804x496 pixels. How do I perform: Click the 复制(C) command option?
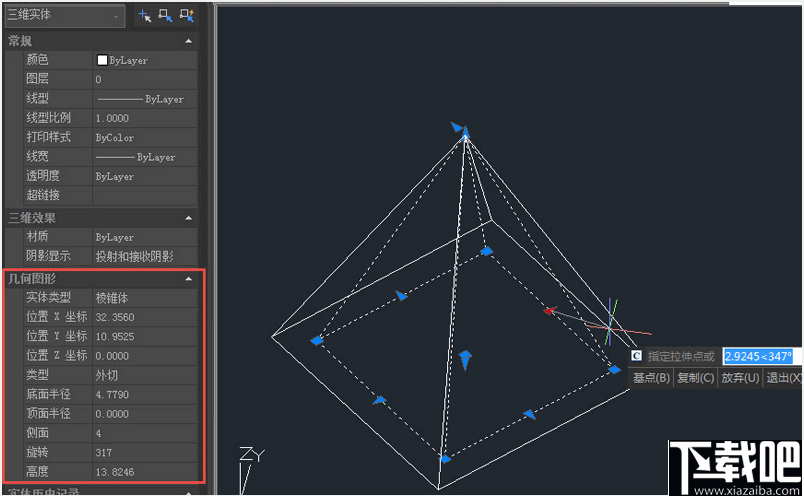[695, 378]
